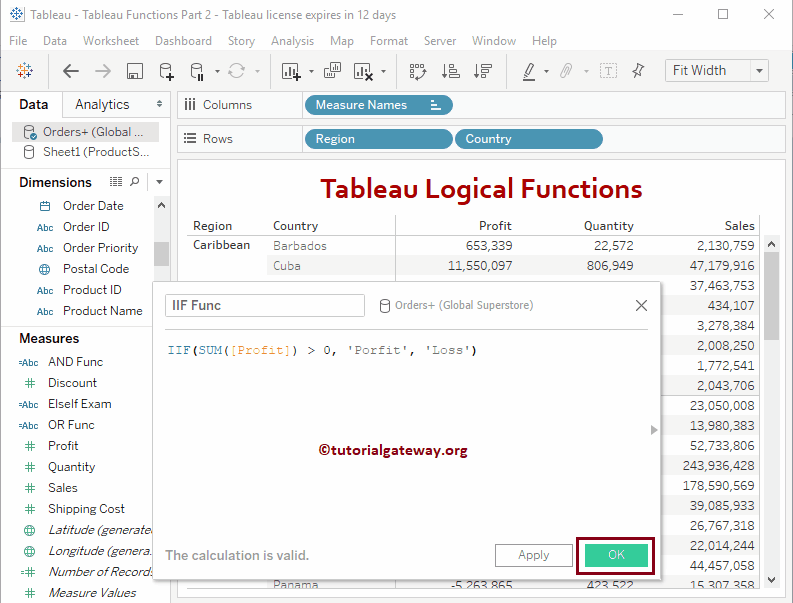793x603 pixels.
Task: Select the Measure Names pill on Columns
Action: (x=378, y=105)
